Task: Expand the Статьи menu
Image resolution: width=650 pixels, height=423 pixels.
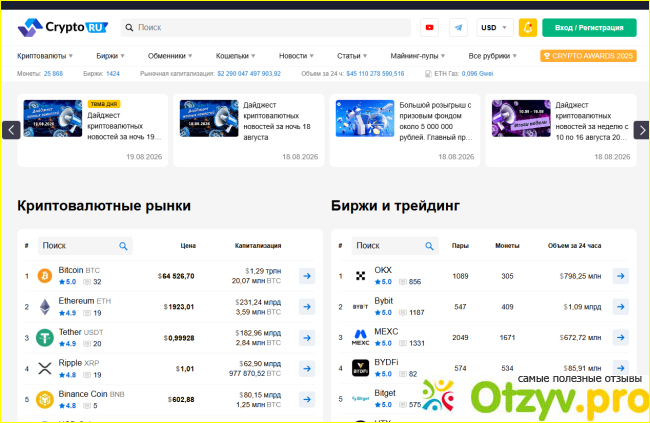Action: pyautogui.click(x=352, y=56)
